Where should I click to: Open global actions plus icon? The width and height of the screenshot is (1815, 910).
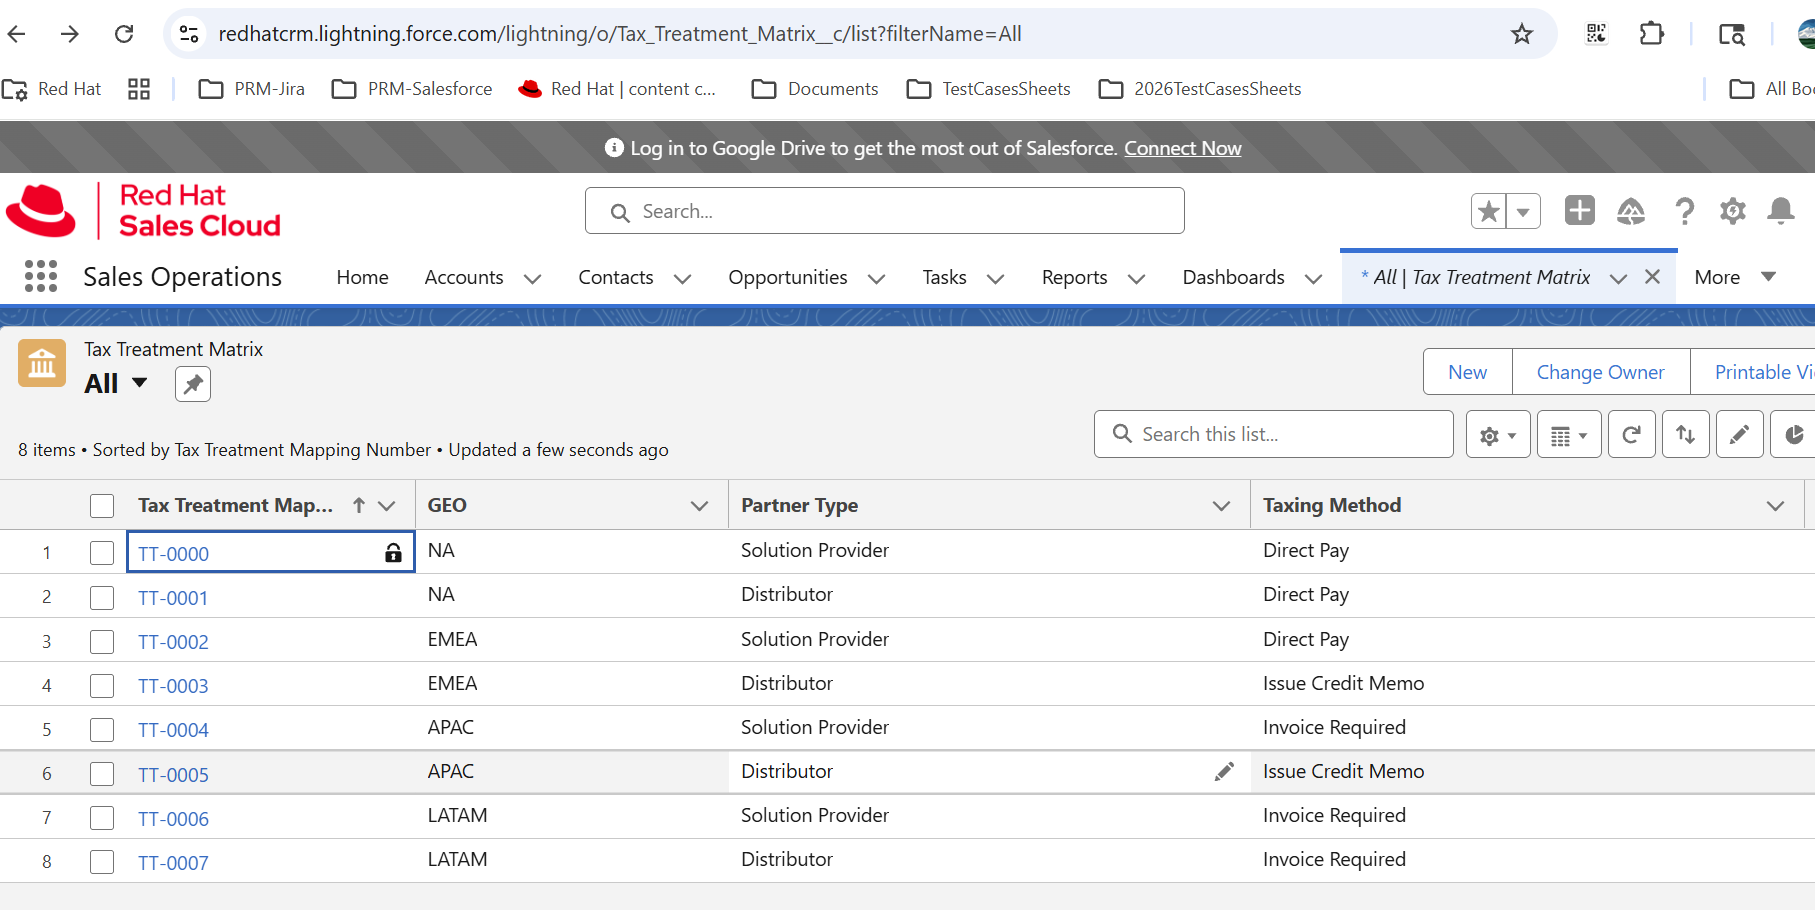(1580, 210)
